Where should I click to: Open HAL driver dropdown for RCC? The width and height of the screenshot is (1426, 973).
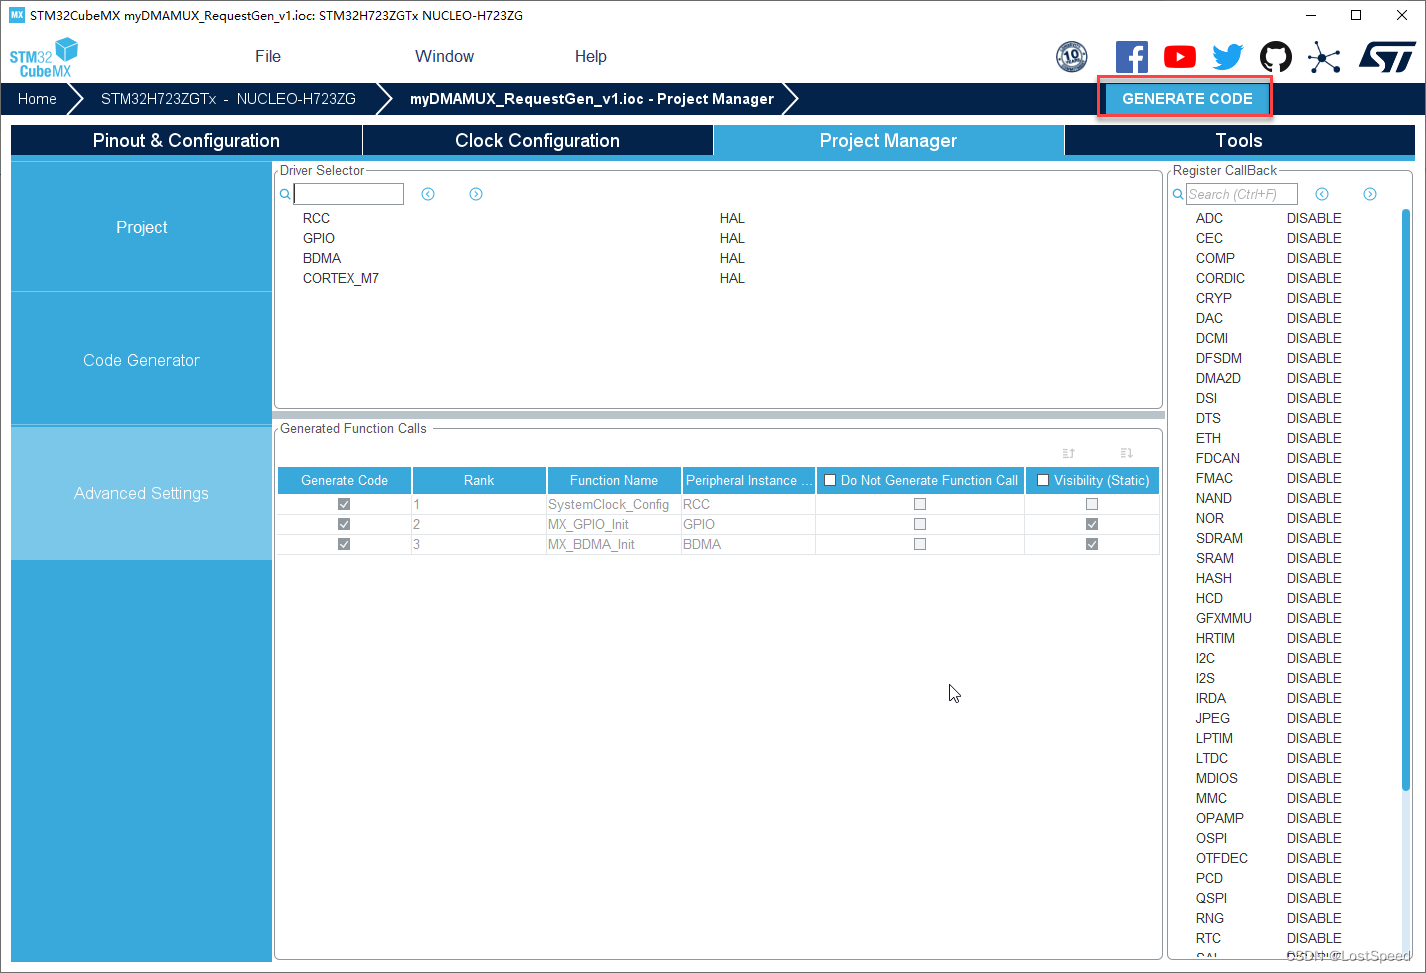coord(732,218)
